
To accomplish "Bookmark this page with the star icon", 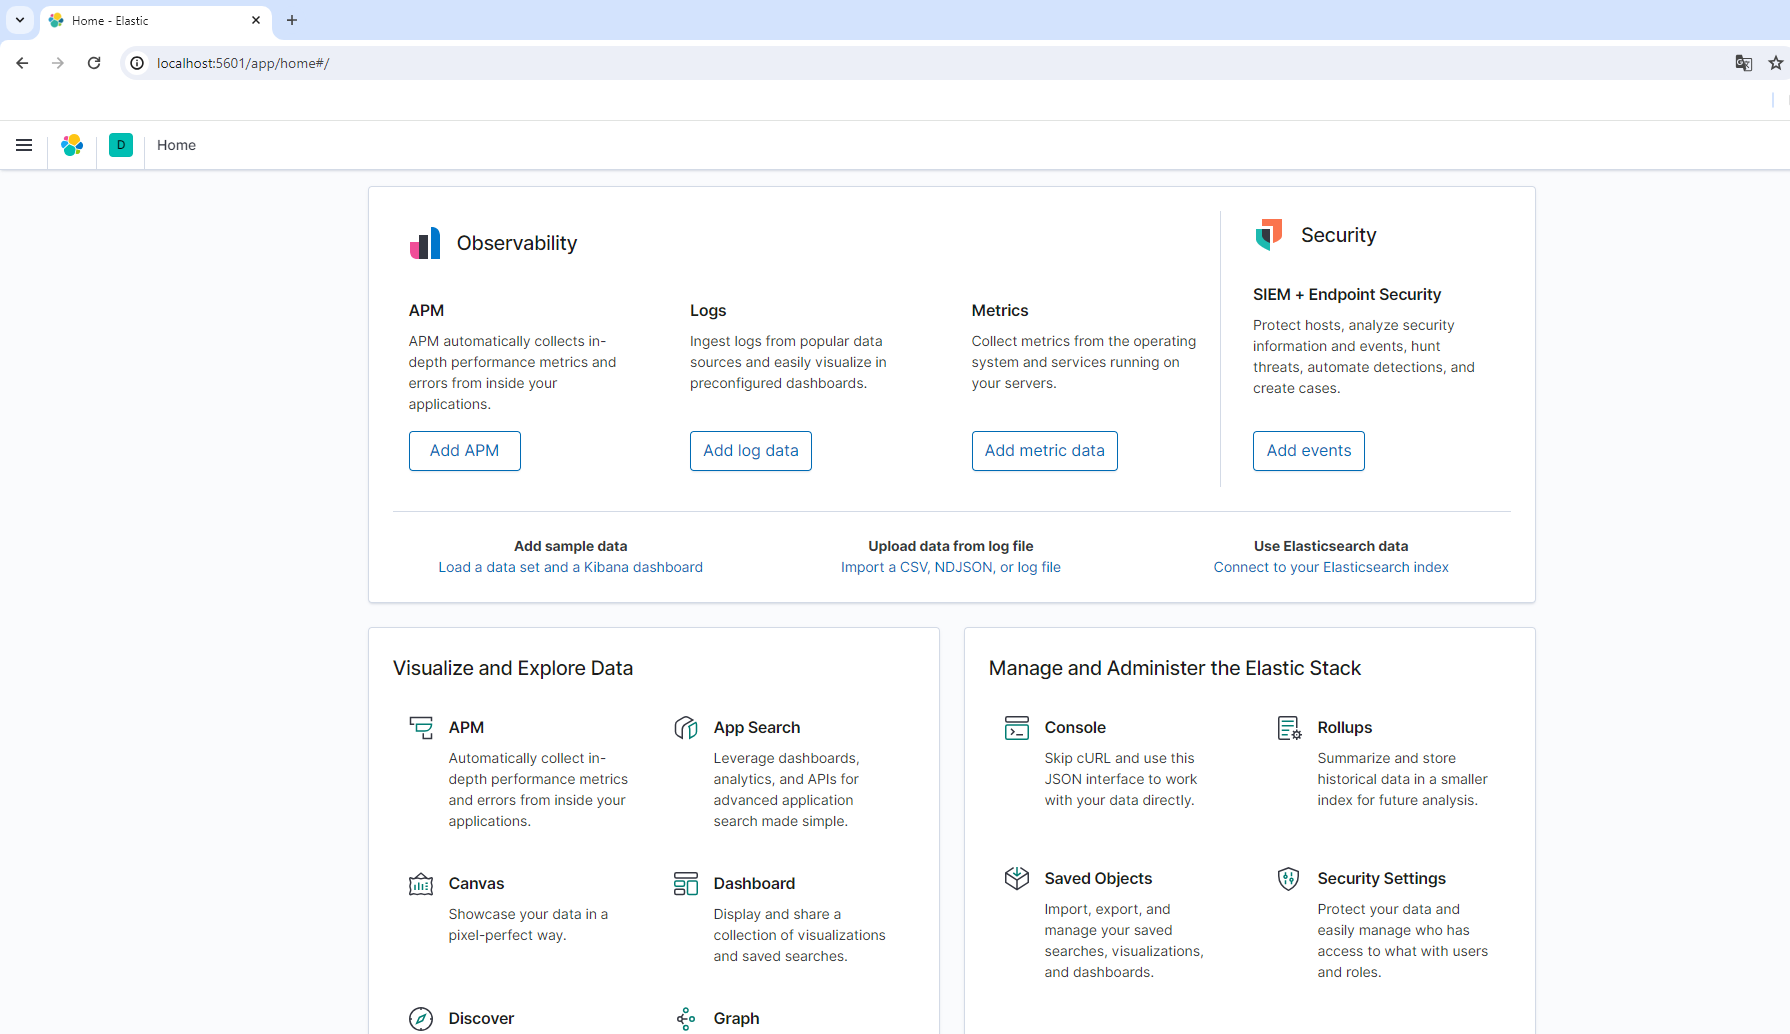I will (x=1775, y=63).
